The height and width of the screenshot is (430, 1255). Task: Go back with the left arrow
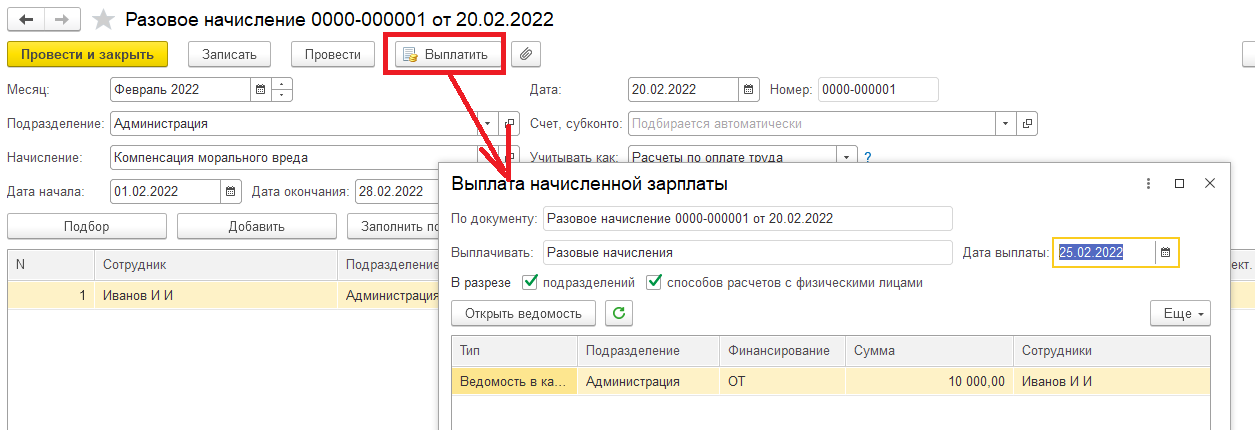[25, 20]
